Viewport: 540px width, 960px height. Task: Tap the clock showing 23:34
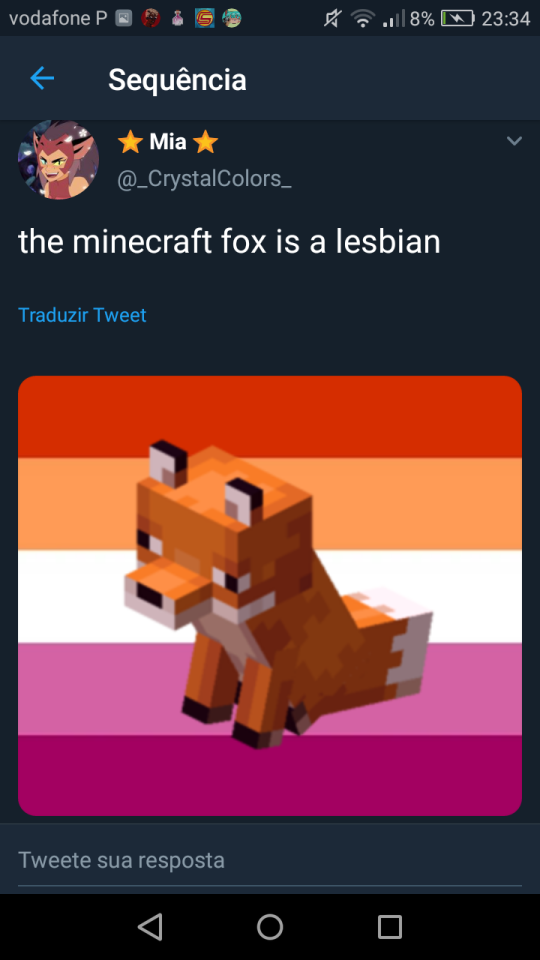coord(506,19)
